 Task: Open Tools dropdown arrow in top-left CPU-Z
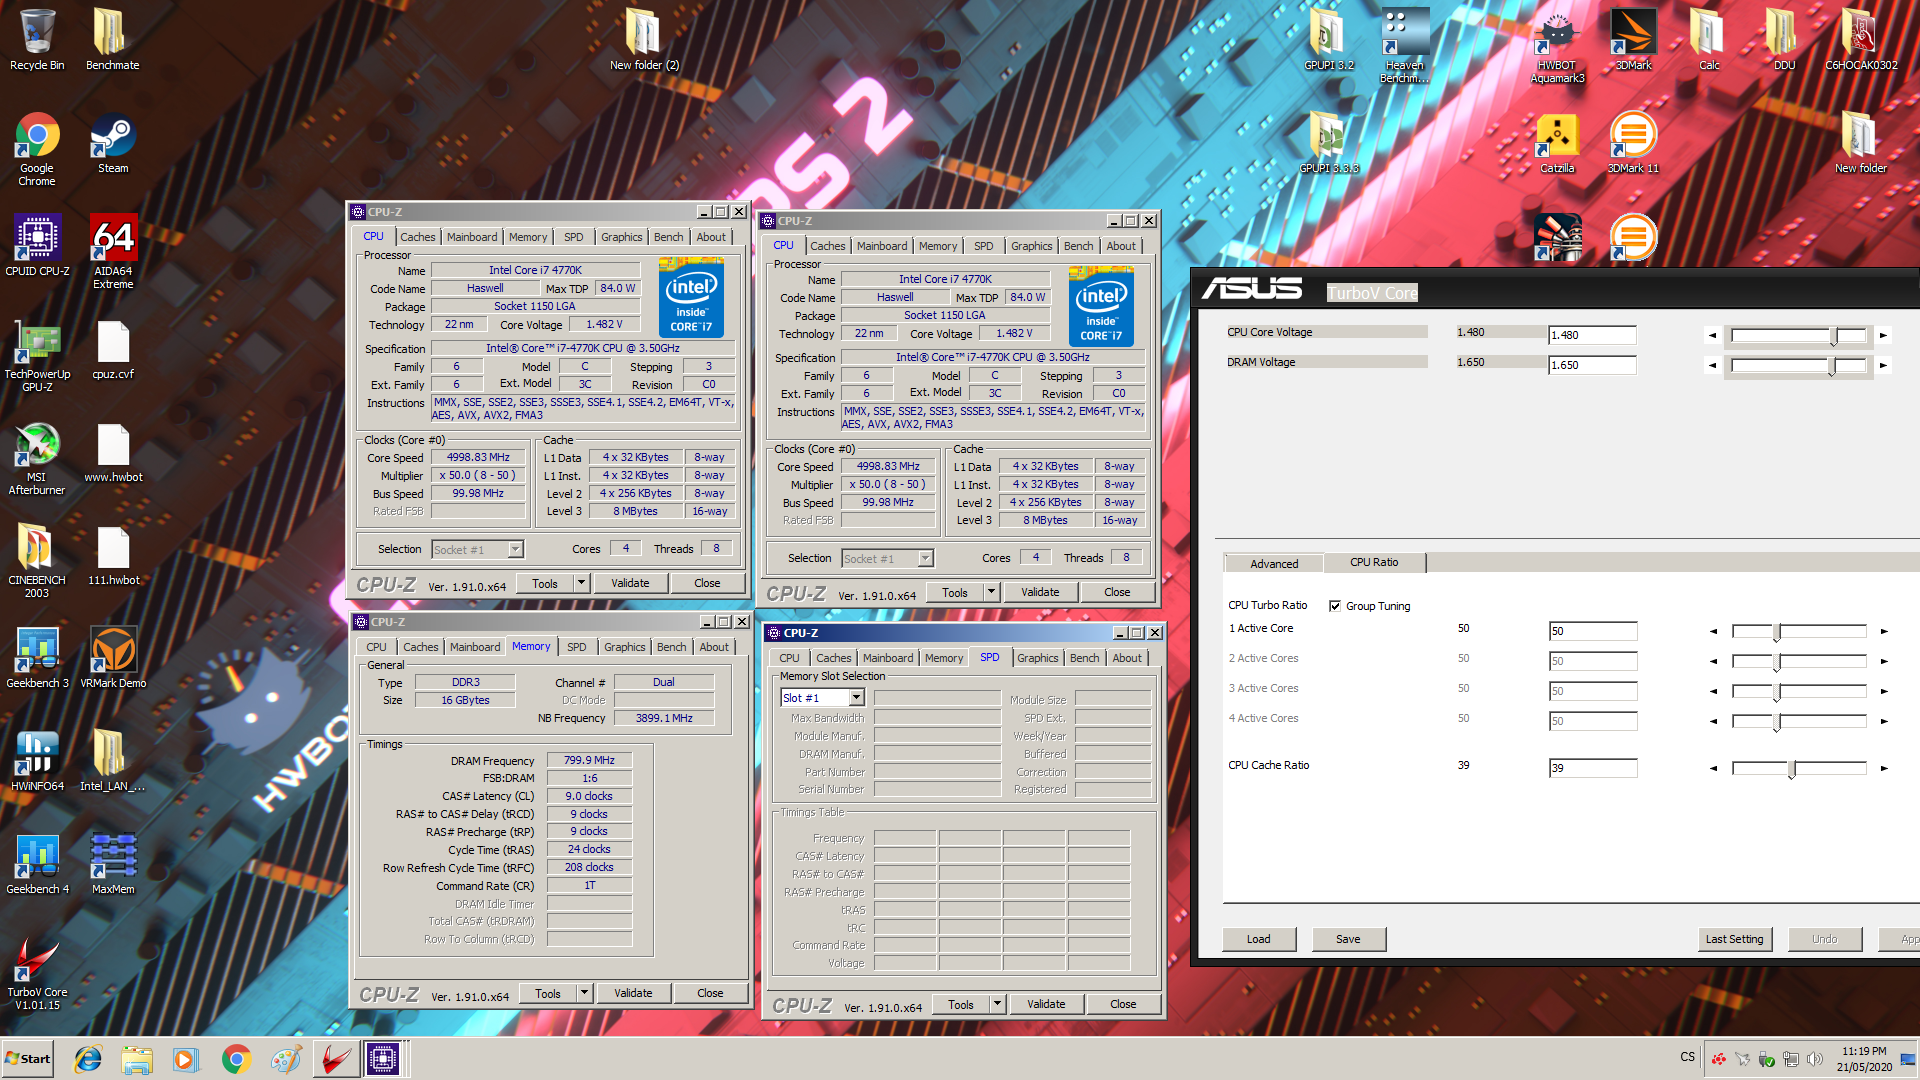[x=581, y=583]
